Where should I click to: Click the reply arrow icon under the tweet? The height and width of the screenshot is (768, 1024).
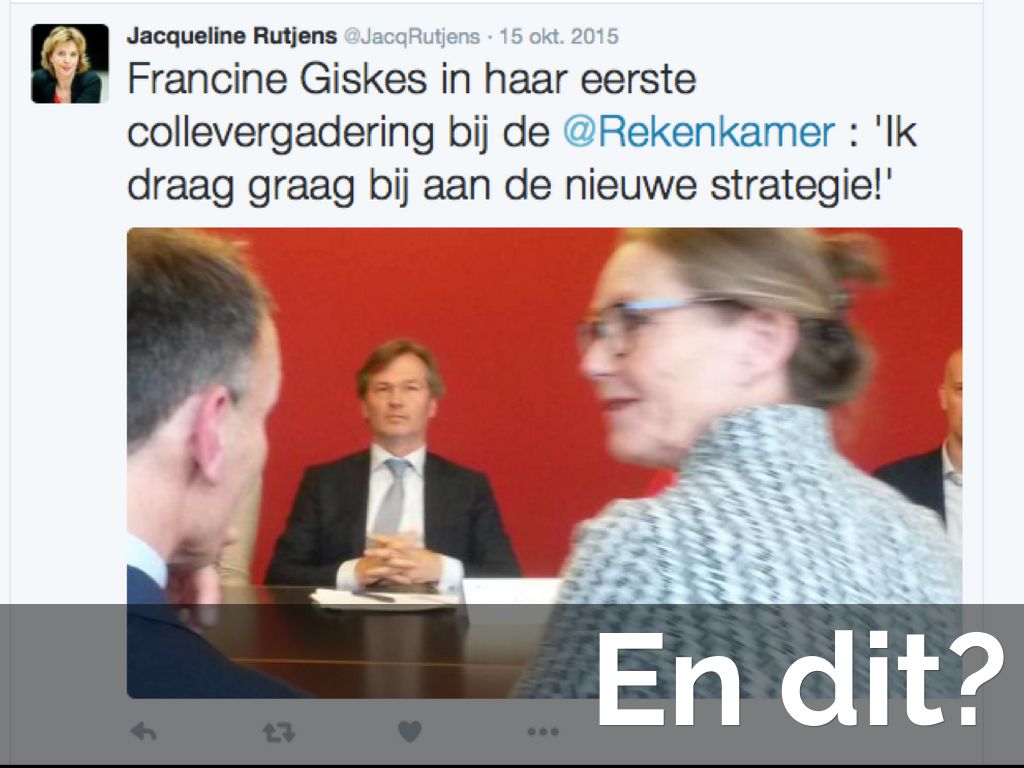coord(143,732)
